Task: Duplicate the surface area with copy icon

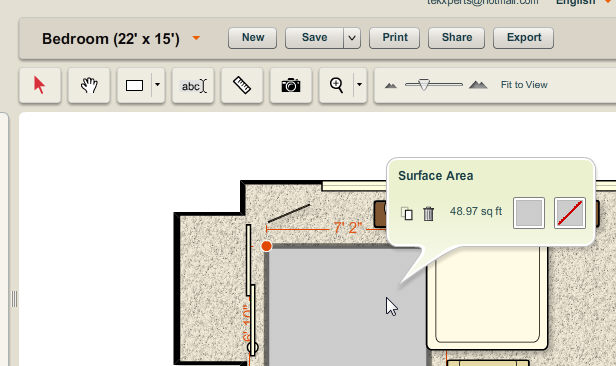Action: coord(407,214)
